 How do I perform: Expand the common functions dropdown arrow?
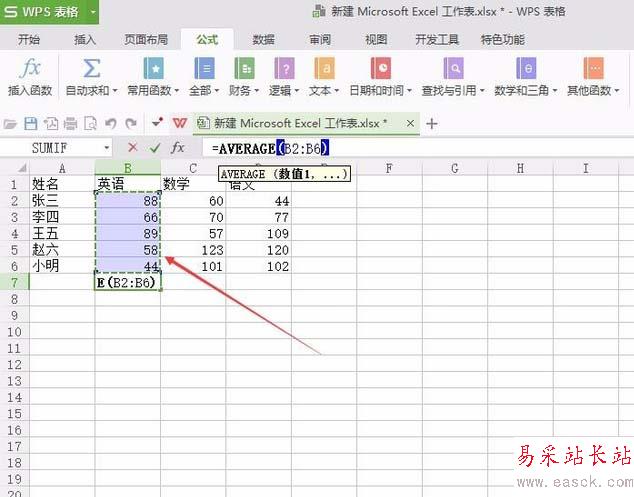176,91
